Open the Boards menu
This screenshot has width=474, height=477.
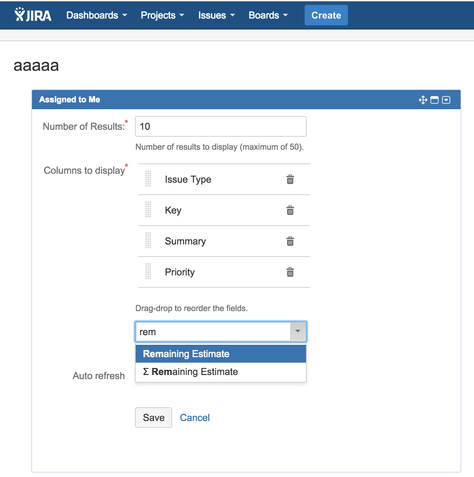pos(268,15)
